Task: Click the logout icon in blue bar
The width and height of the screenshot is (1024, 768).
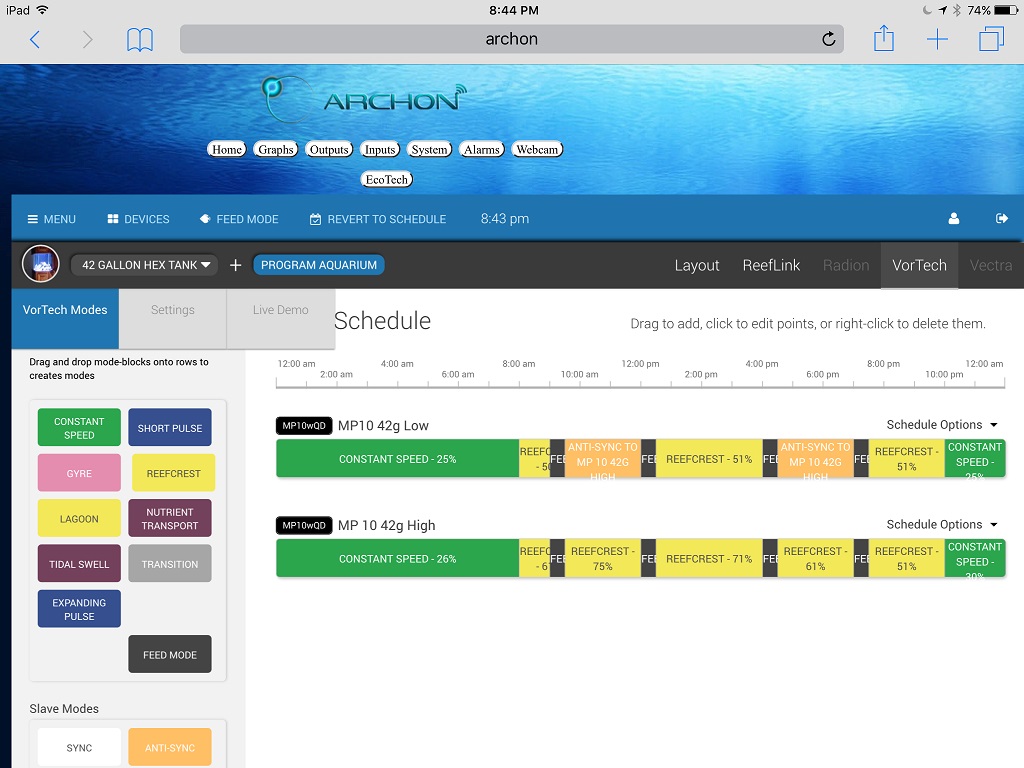Action: (x=1002, y=219)
